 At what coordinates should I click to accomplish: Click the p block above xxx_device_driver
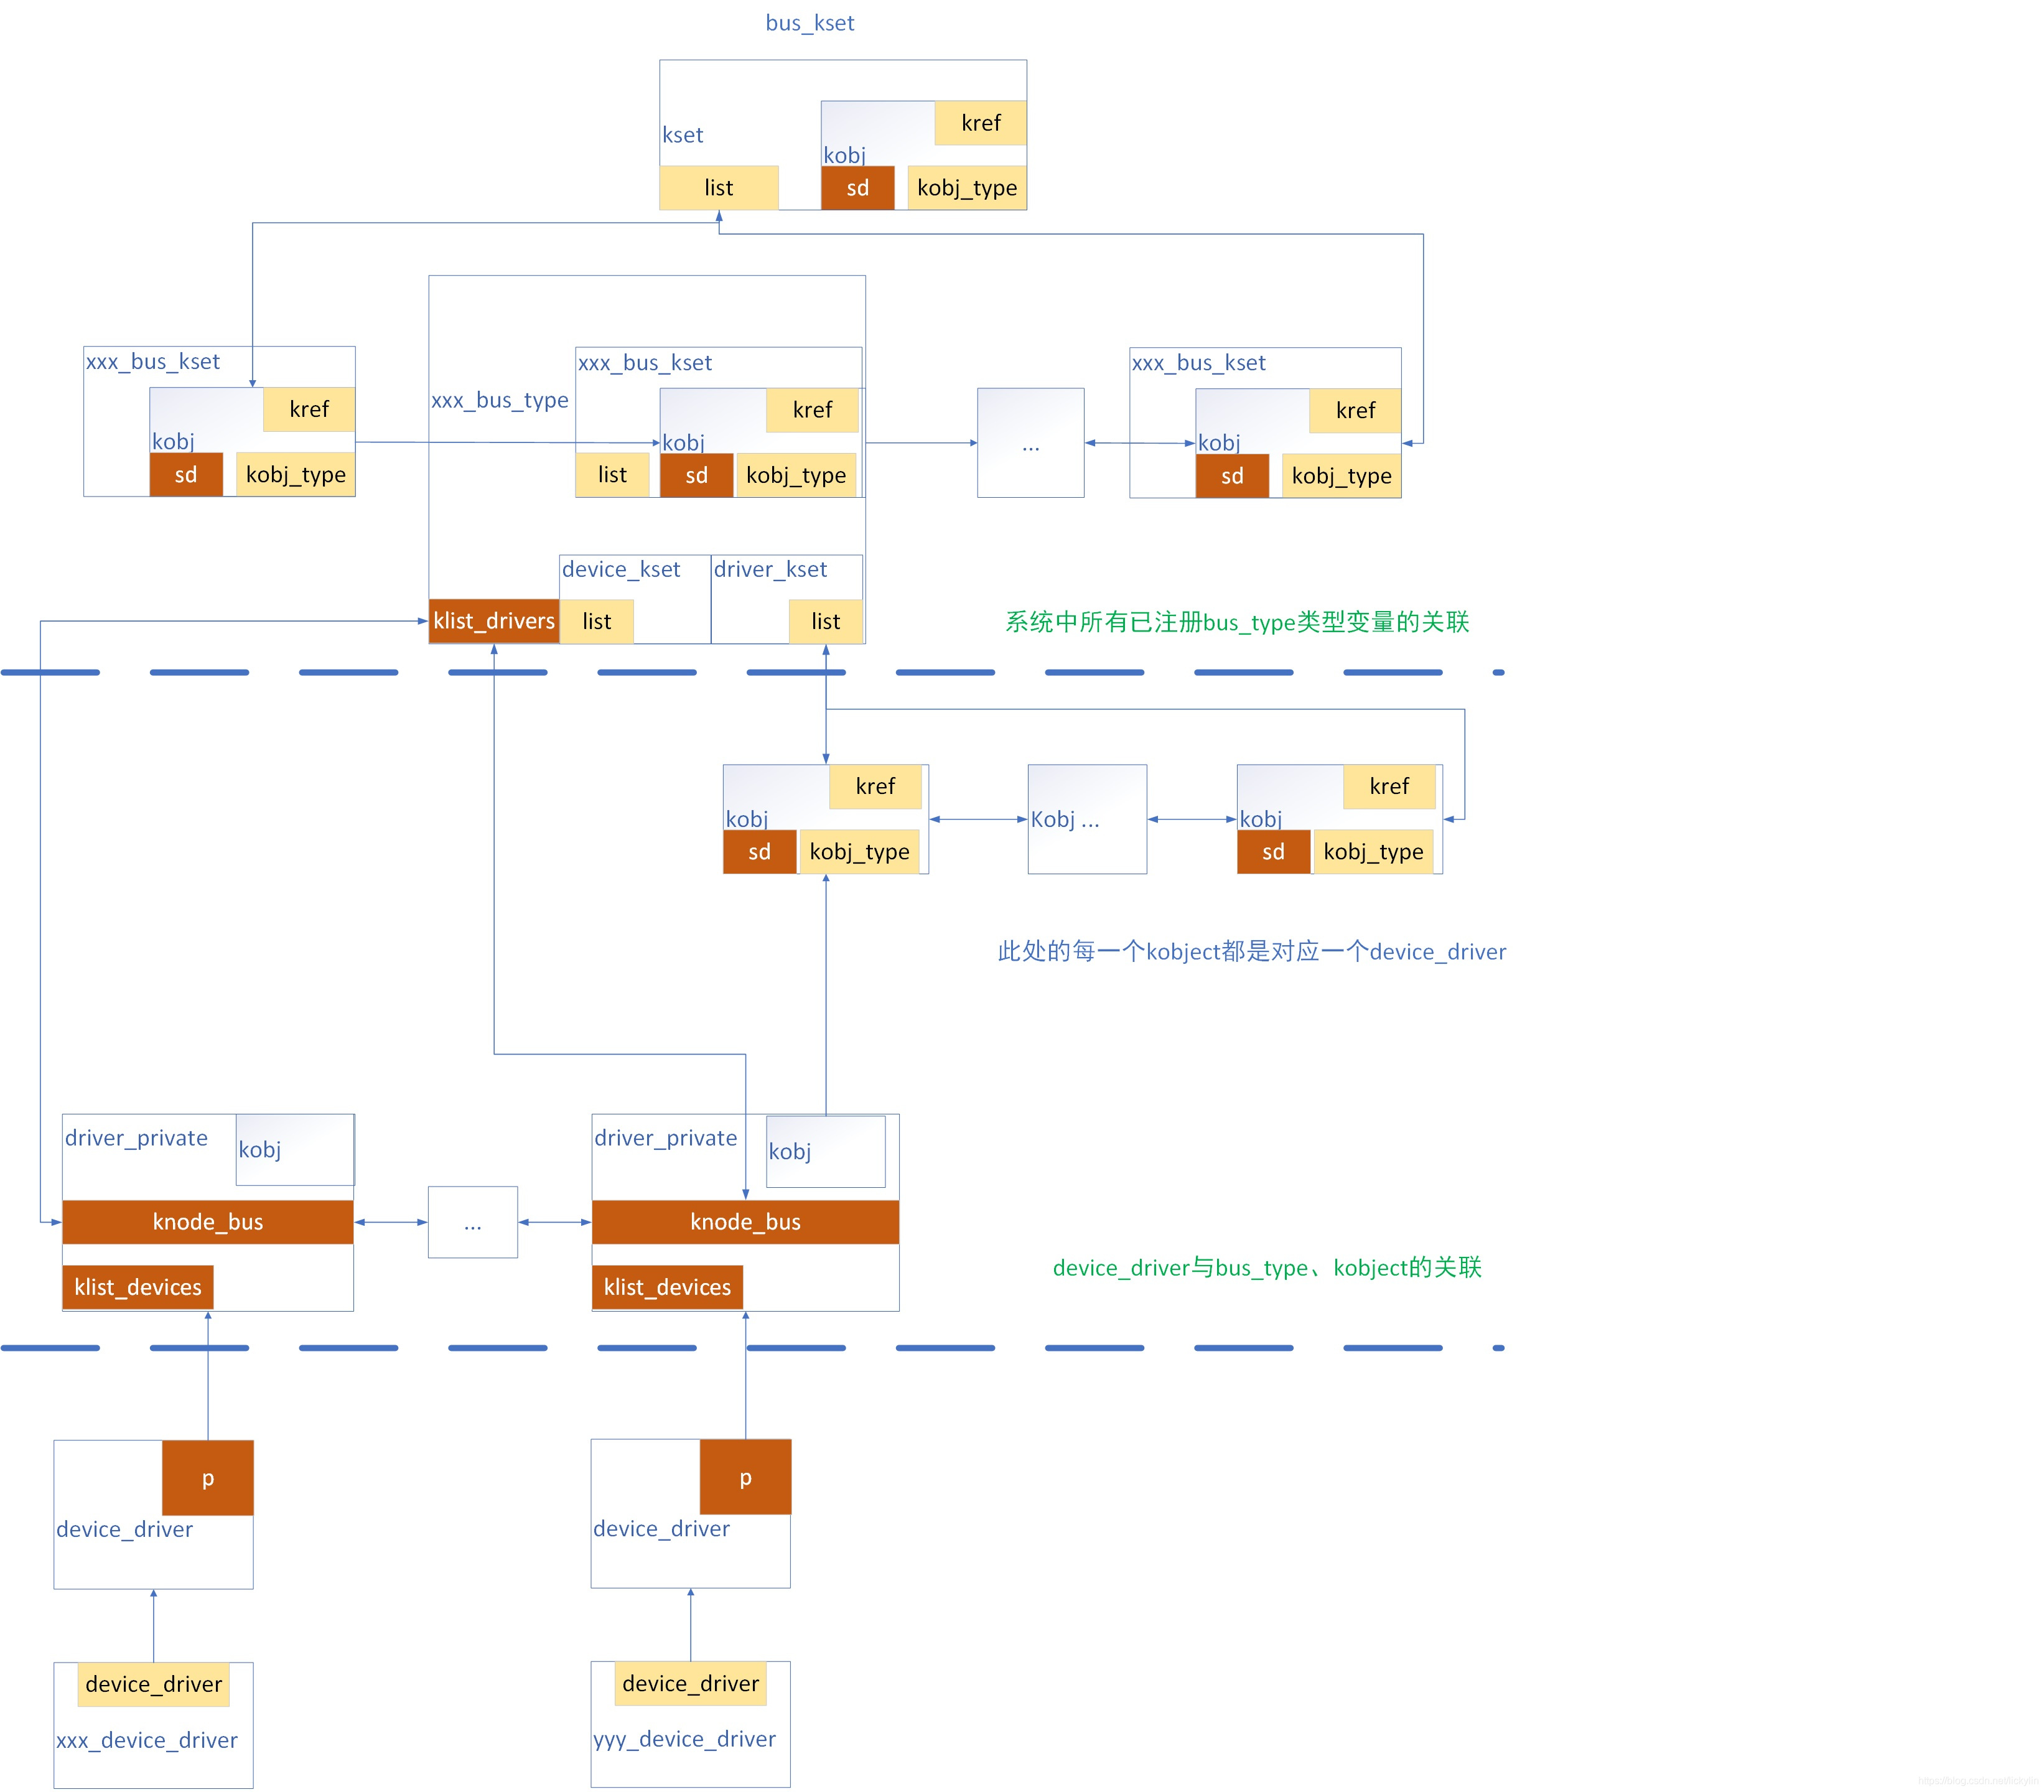pyautogui.click(x=208, y=1477)
